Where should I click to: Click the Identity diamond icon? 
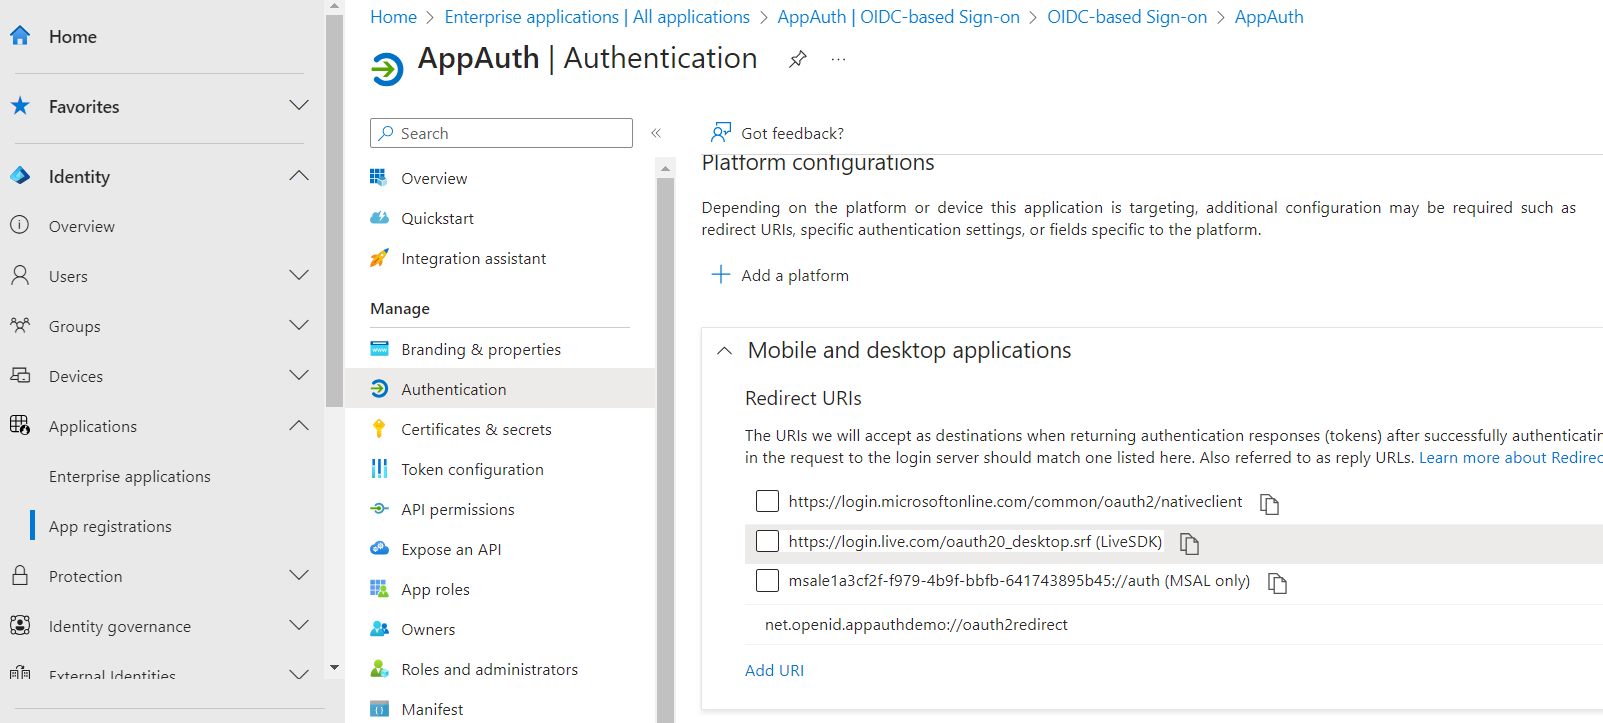point(20,176)
